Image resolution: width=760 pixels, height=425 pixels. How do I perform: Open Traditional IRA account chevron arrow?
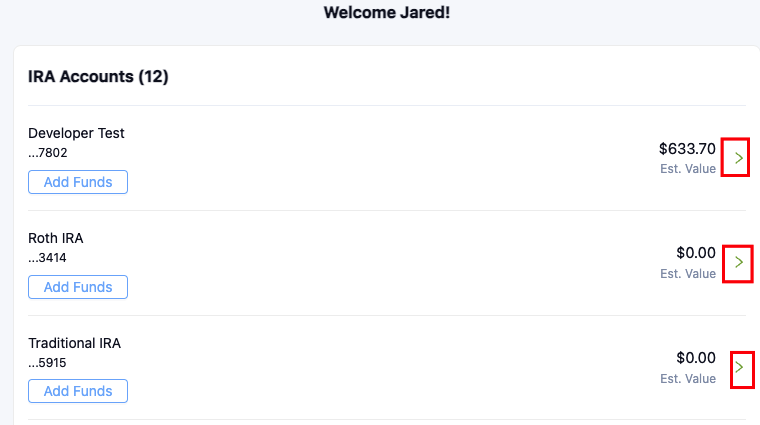coord(740,367)
